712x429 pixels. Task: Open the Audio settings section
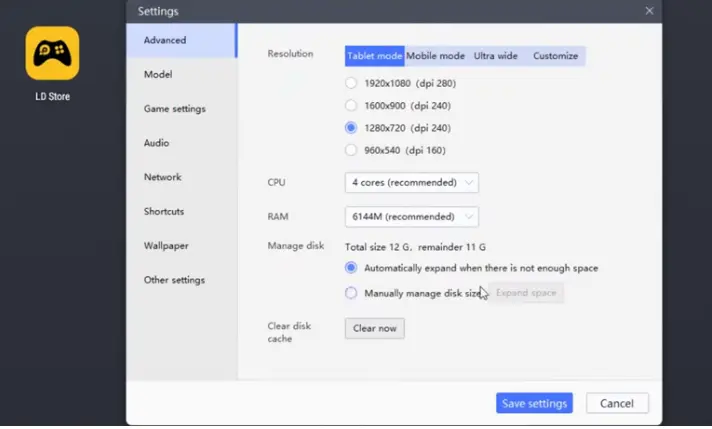(x=156, y=143)
